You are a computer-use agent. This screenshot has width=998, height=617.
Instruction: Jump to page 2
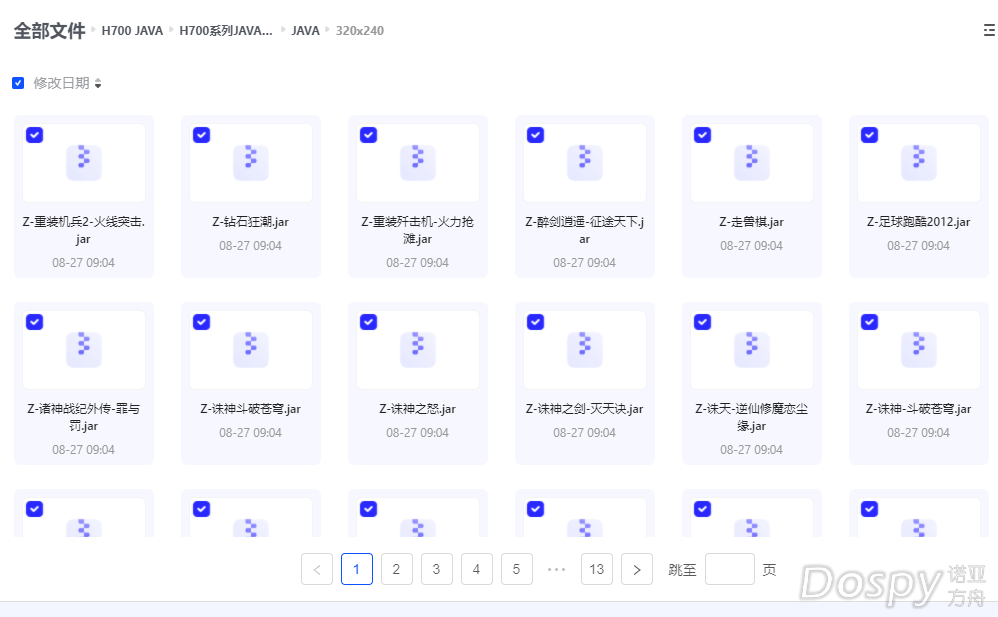[397, 569]
